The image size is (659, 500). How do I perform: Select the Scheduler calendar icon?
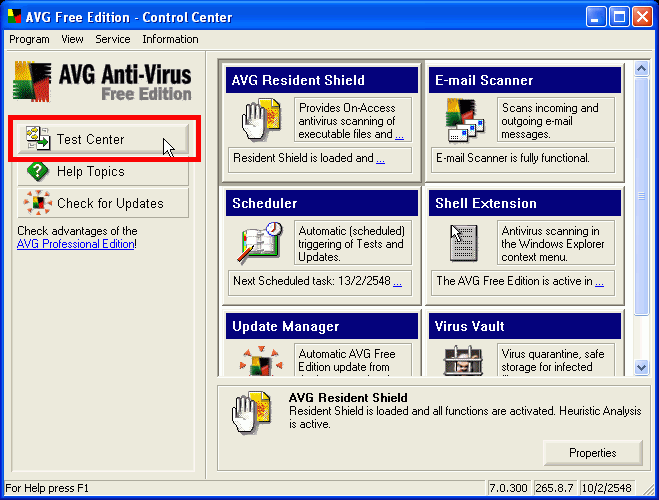261,243
